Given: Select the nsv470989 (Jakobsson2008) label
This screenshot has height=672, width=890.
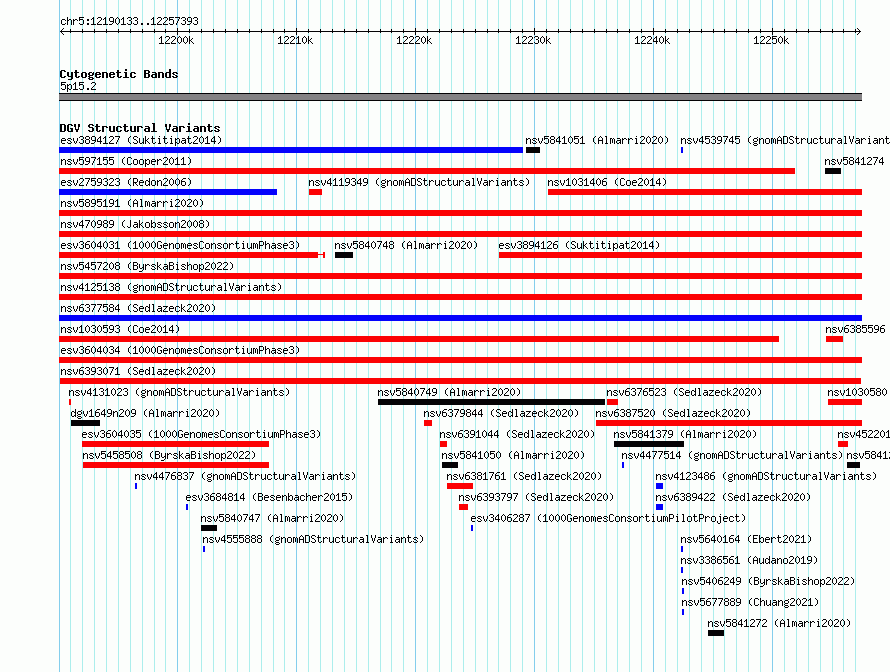Looking at the screenshot, I should pyautogui.click(x=135, y=224).
